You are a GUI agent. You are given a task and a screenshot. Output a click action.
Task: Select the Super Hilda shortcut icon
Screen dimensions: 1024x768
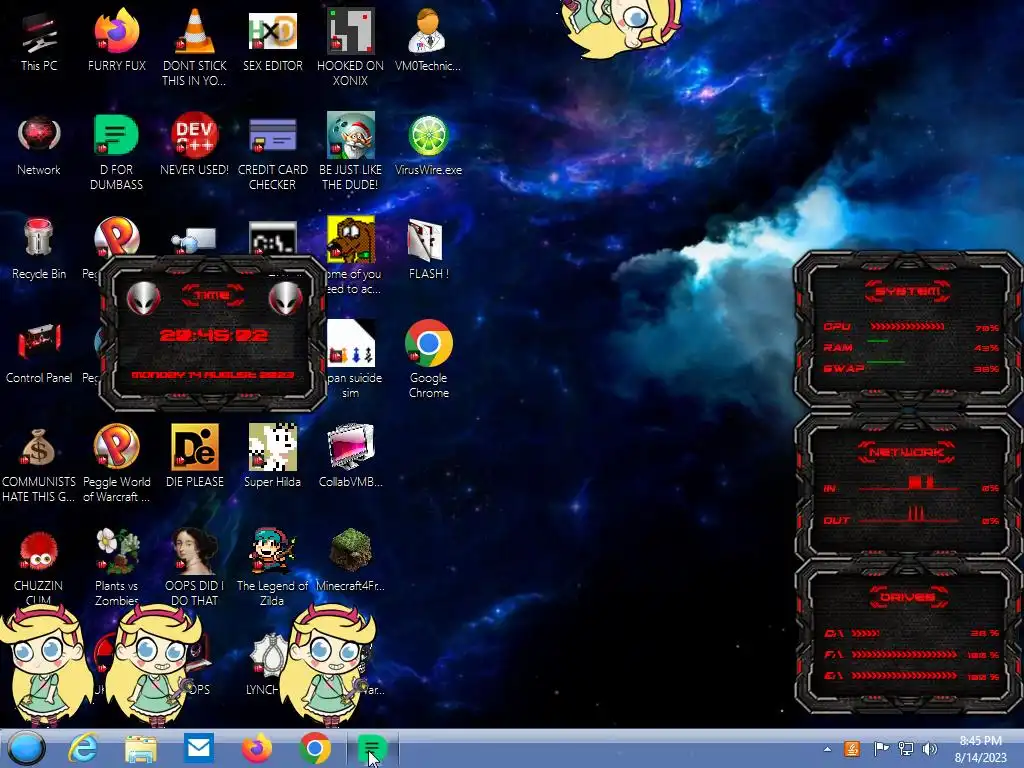pos(272,447)
